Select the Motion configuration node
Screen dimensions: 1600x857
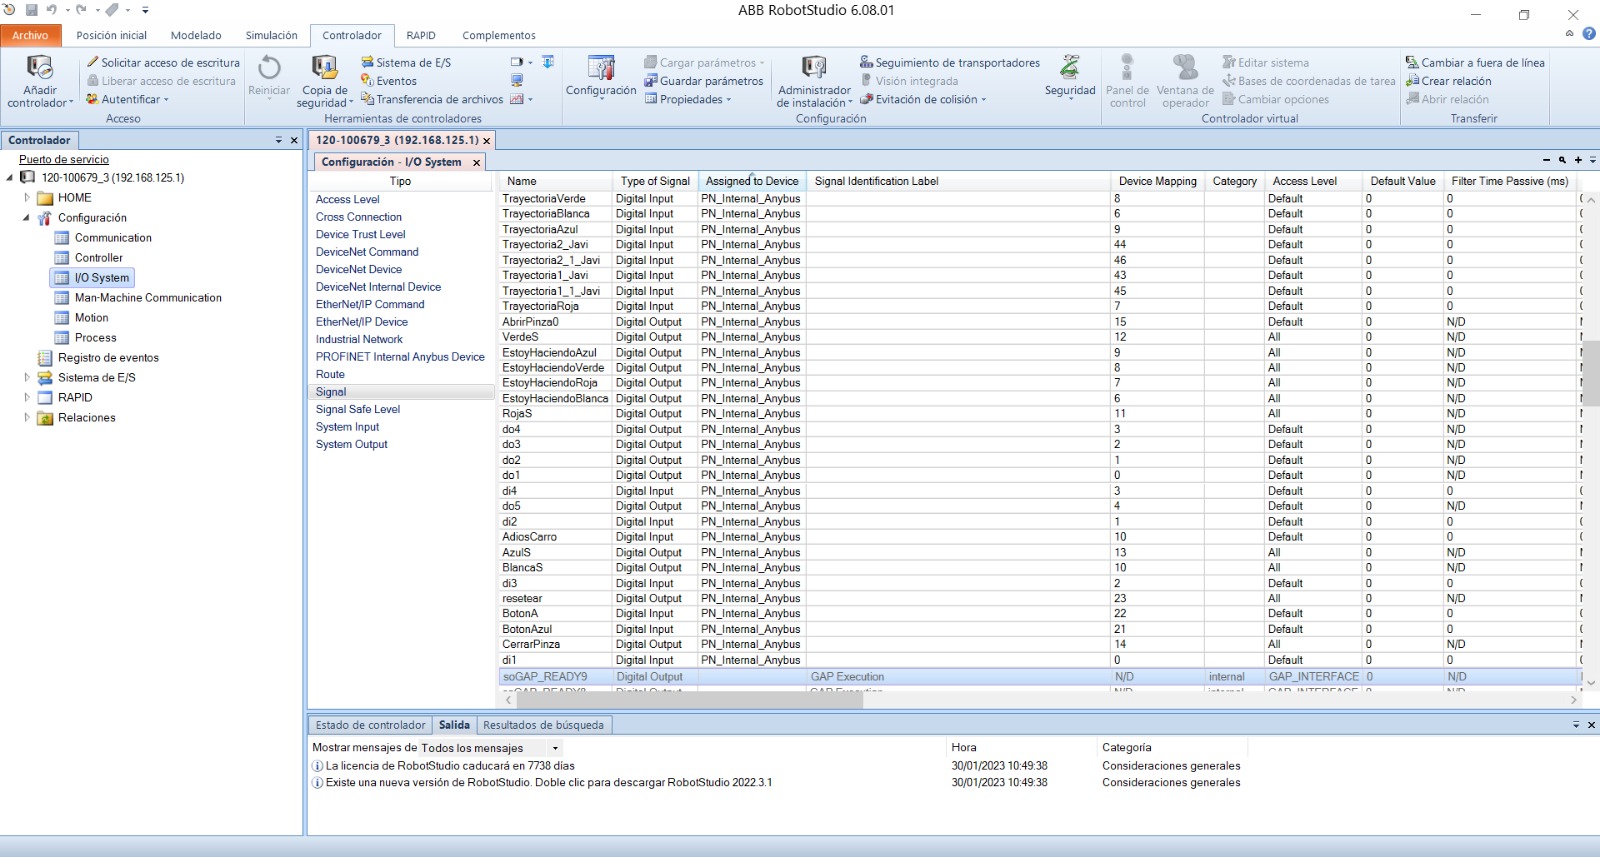pyautogui.click(x=91, y=318)
